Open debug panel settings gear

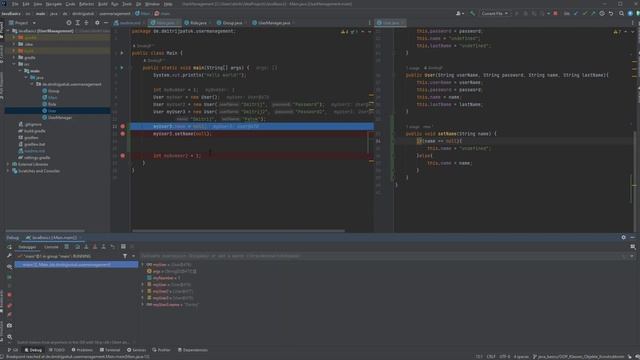click(x=623, y=238)
